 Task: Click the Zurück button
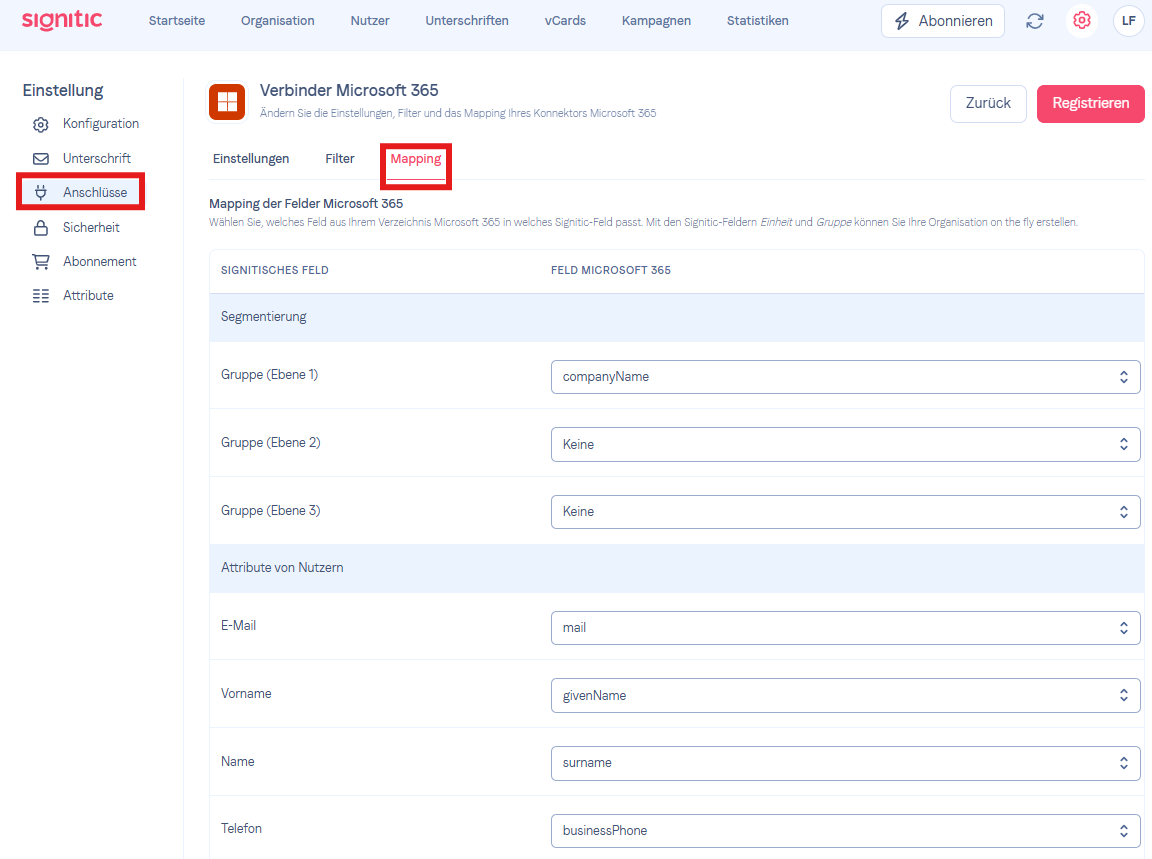tap(987, 104)
